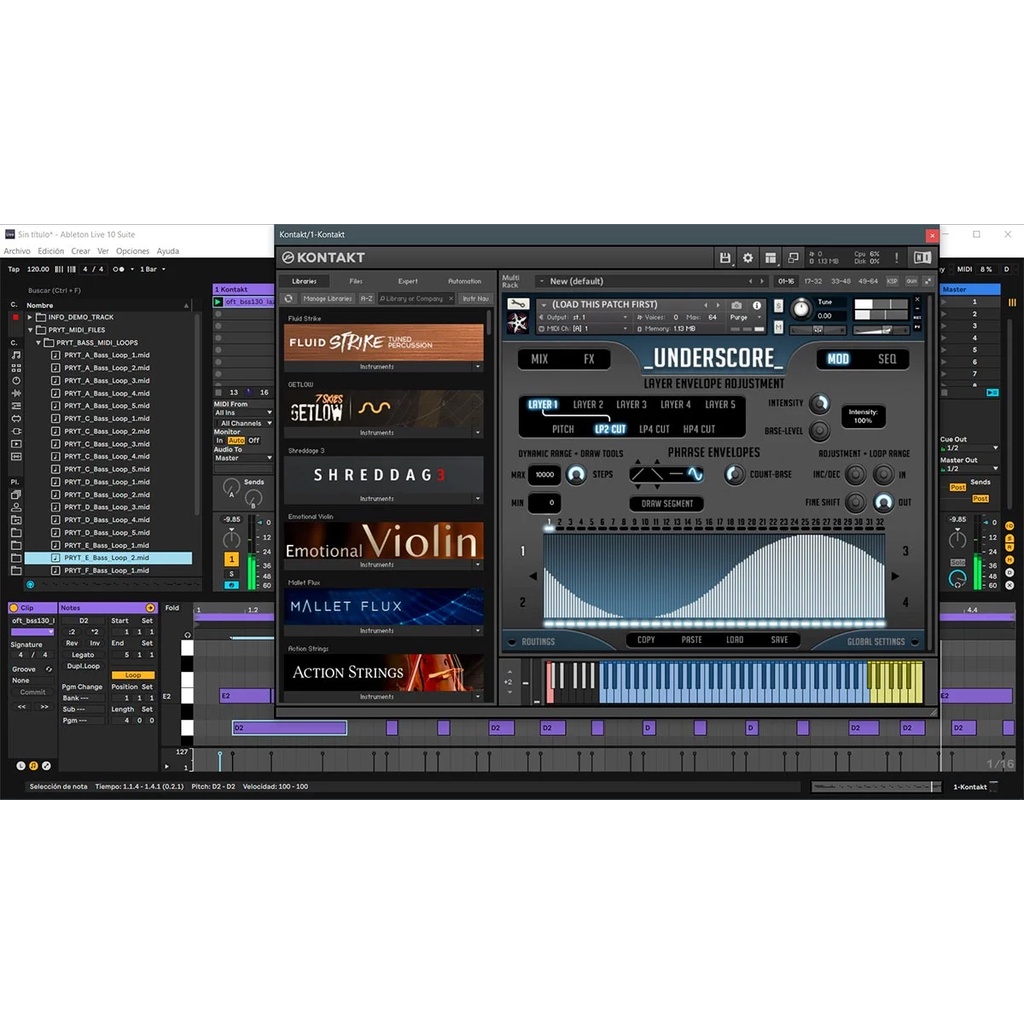Select the ramp-up line draw tool
The width and height of the screenshot is (1024, 1024).
click(x=639, y=474)
